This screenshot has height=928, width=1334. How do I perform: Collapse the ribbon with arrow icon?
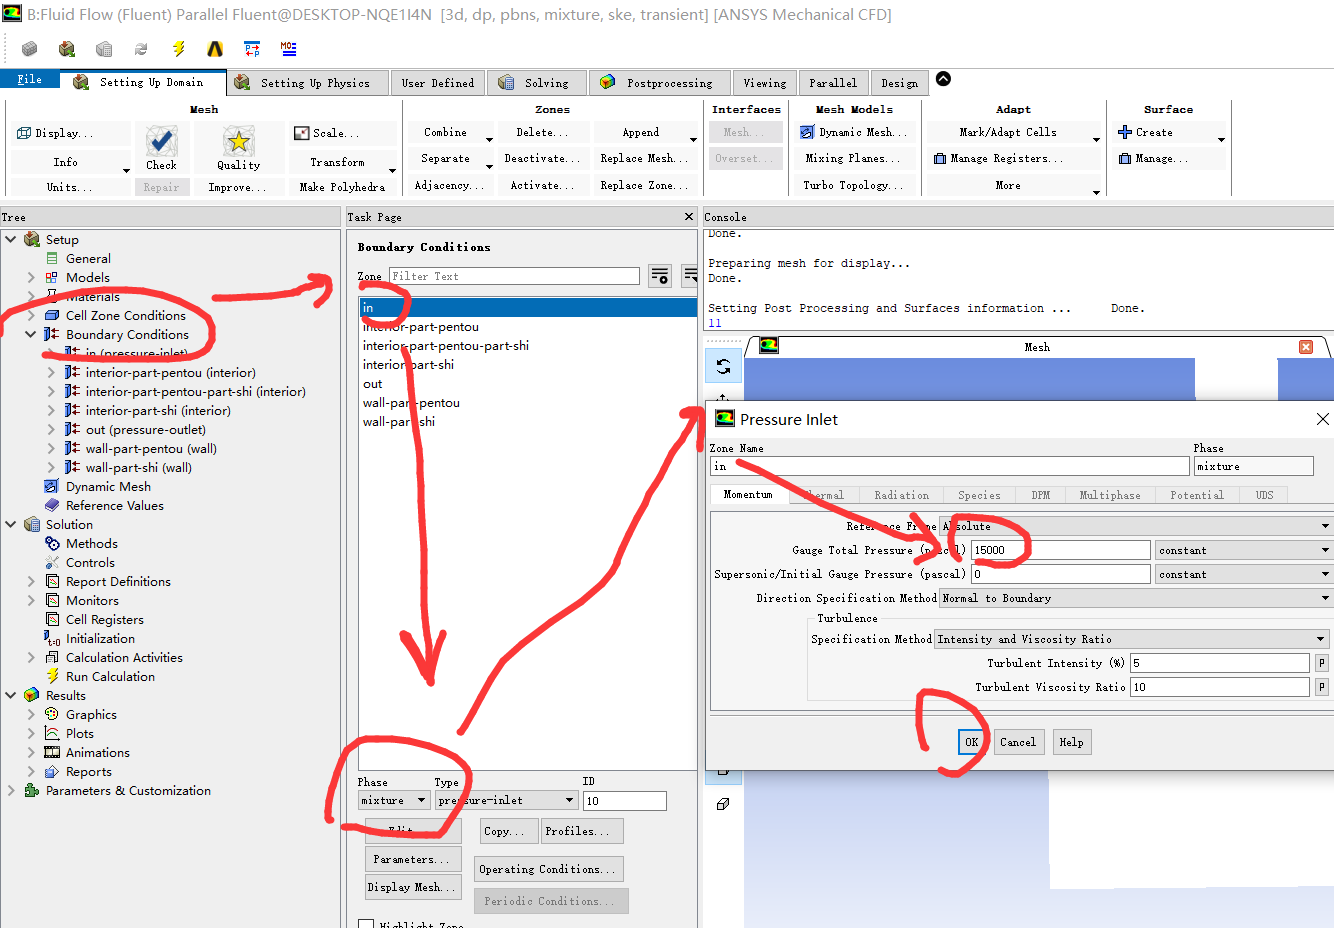[x=943, y=79]
